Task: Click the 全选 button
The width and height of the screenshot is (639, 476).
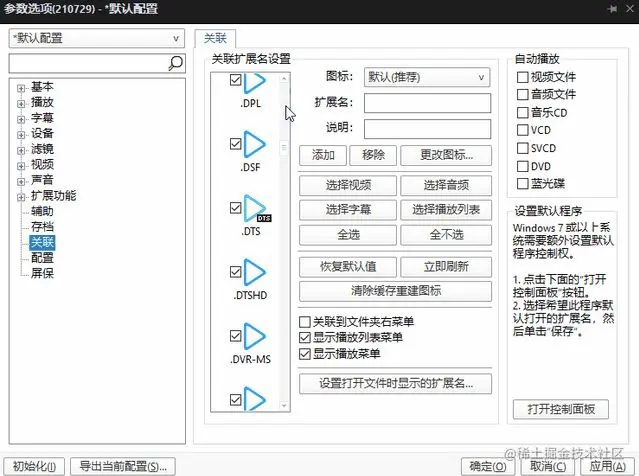Action: [348, 235]
